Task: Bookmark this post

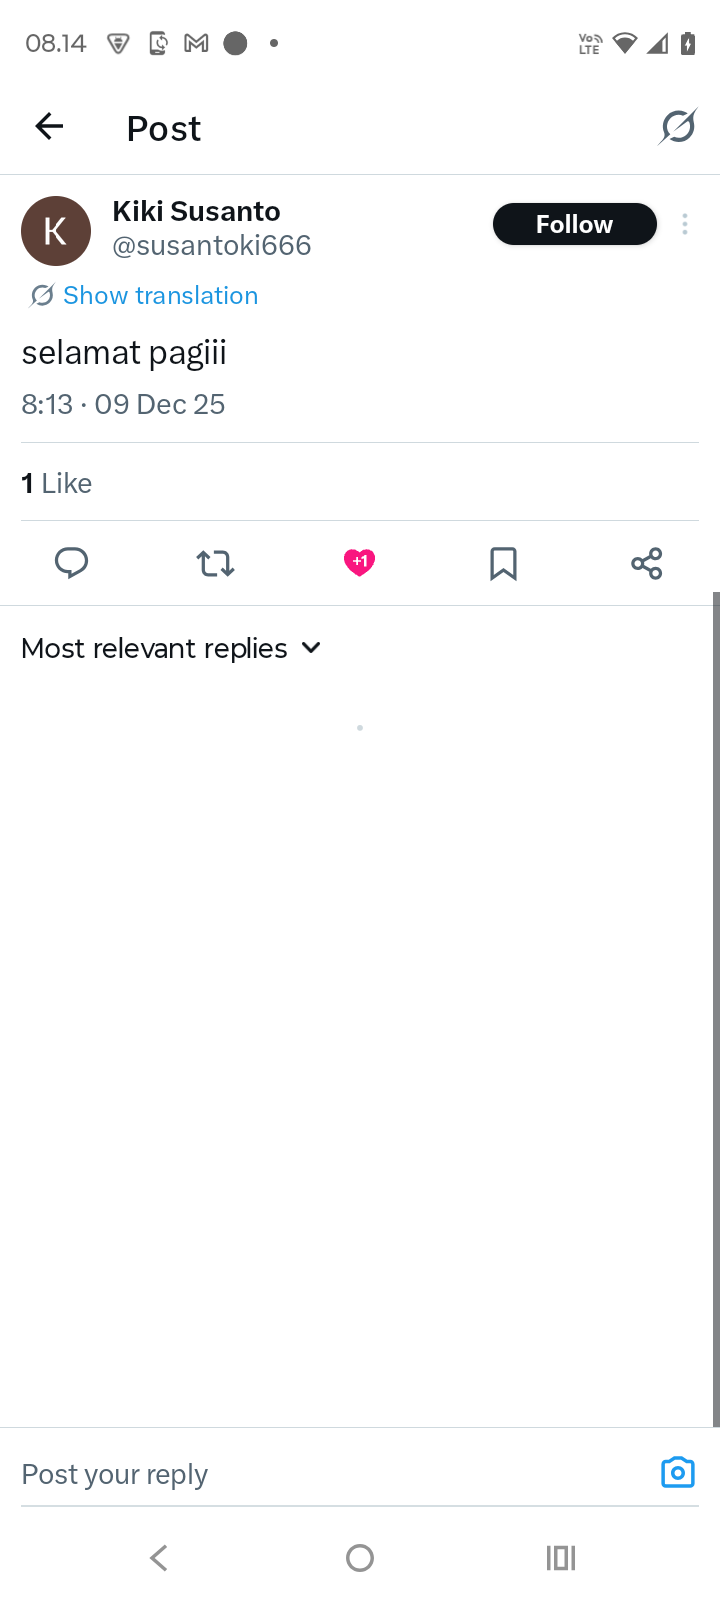Action: 503,563
